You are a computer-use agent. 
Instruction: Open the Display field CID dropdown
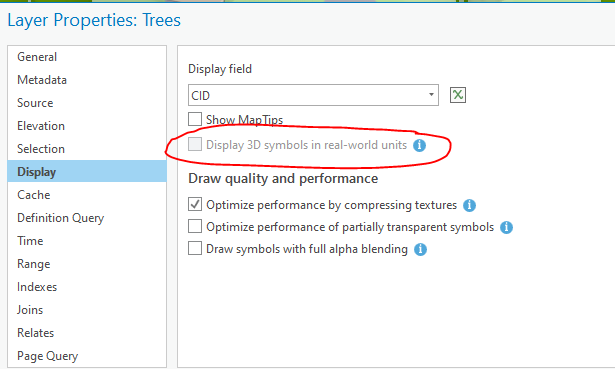point(313,95)
